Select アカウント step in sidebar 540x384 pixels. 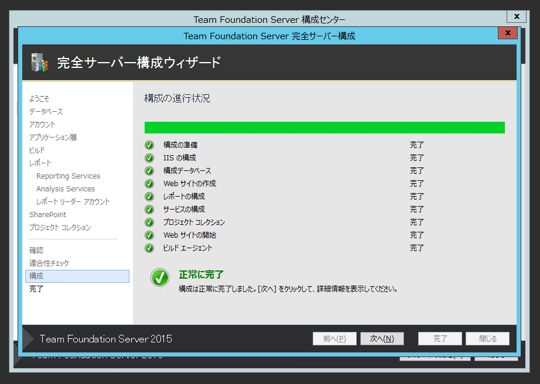(x=42, y=124)
